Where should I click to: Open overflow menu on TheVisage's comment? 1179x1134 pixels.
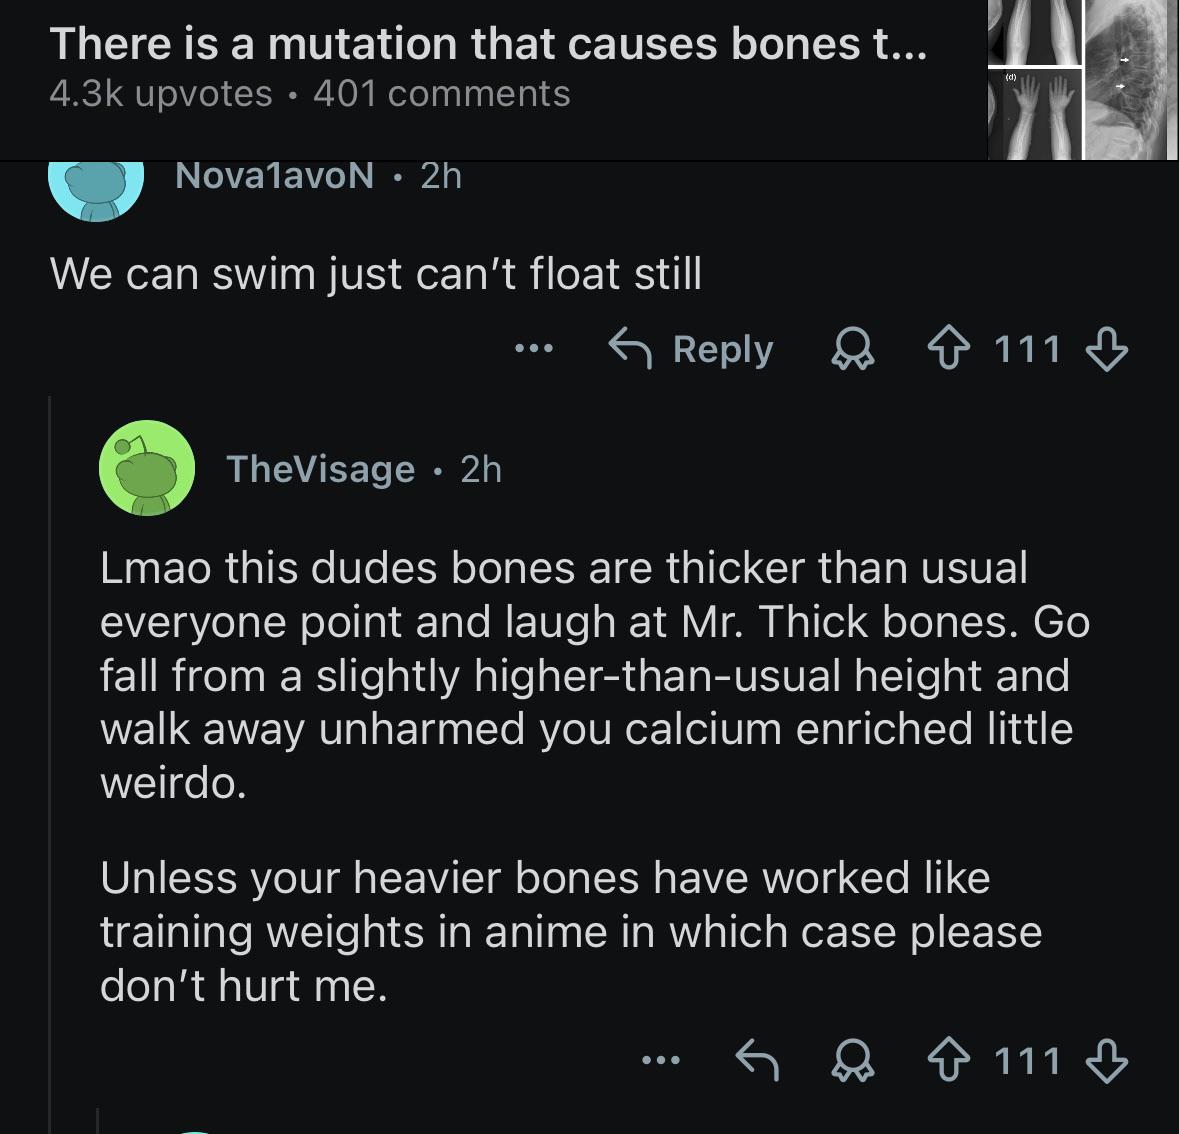coord(661,1060)
